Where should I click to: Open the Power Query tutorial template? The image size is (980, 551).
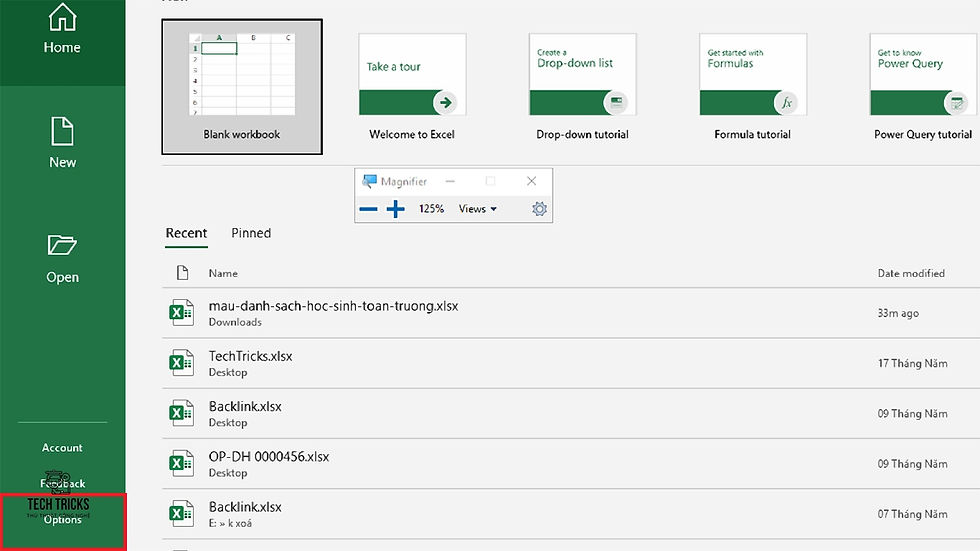(923, 87)
